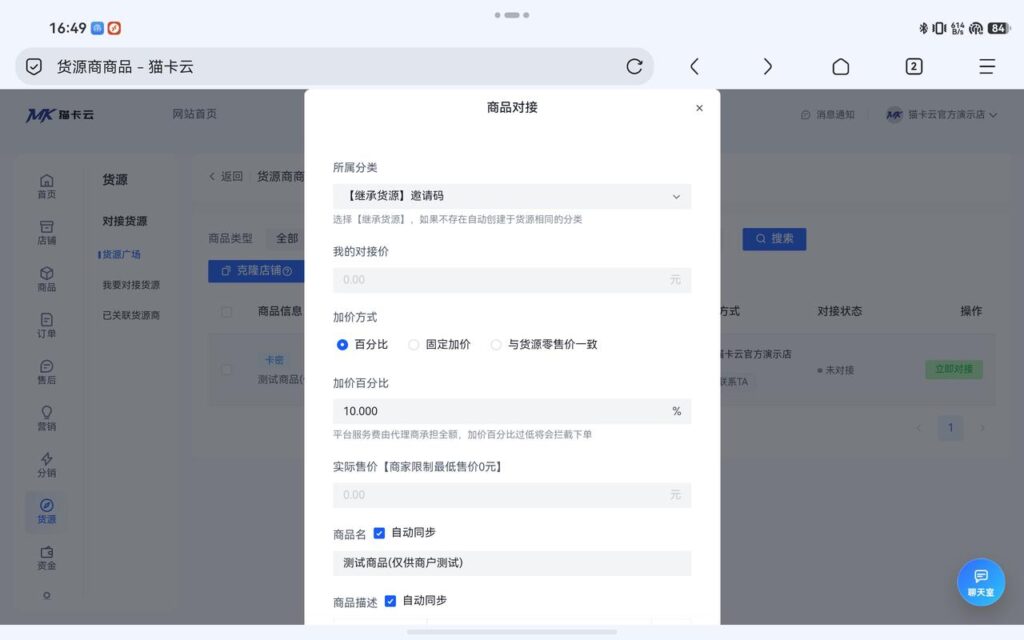Screen dimensions: 1024x640
Task: Open 资金 in left sidebar
Action: (46, 558)
